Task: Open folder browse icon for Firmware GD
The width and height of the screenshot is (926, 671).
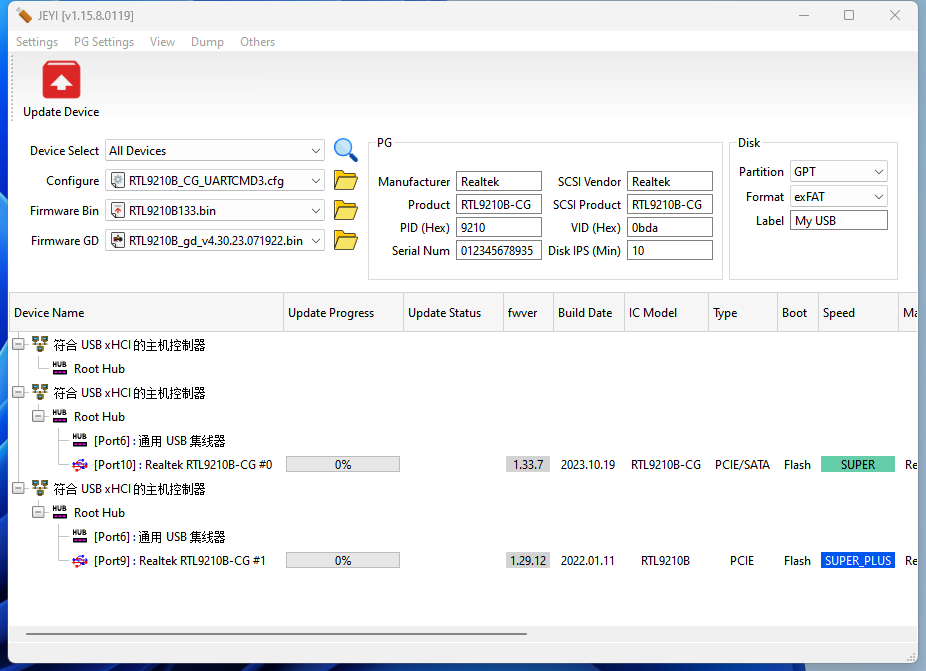Action: coord(345,241)
